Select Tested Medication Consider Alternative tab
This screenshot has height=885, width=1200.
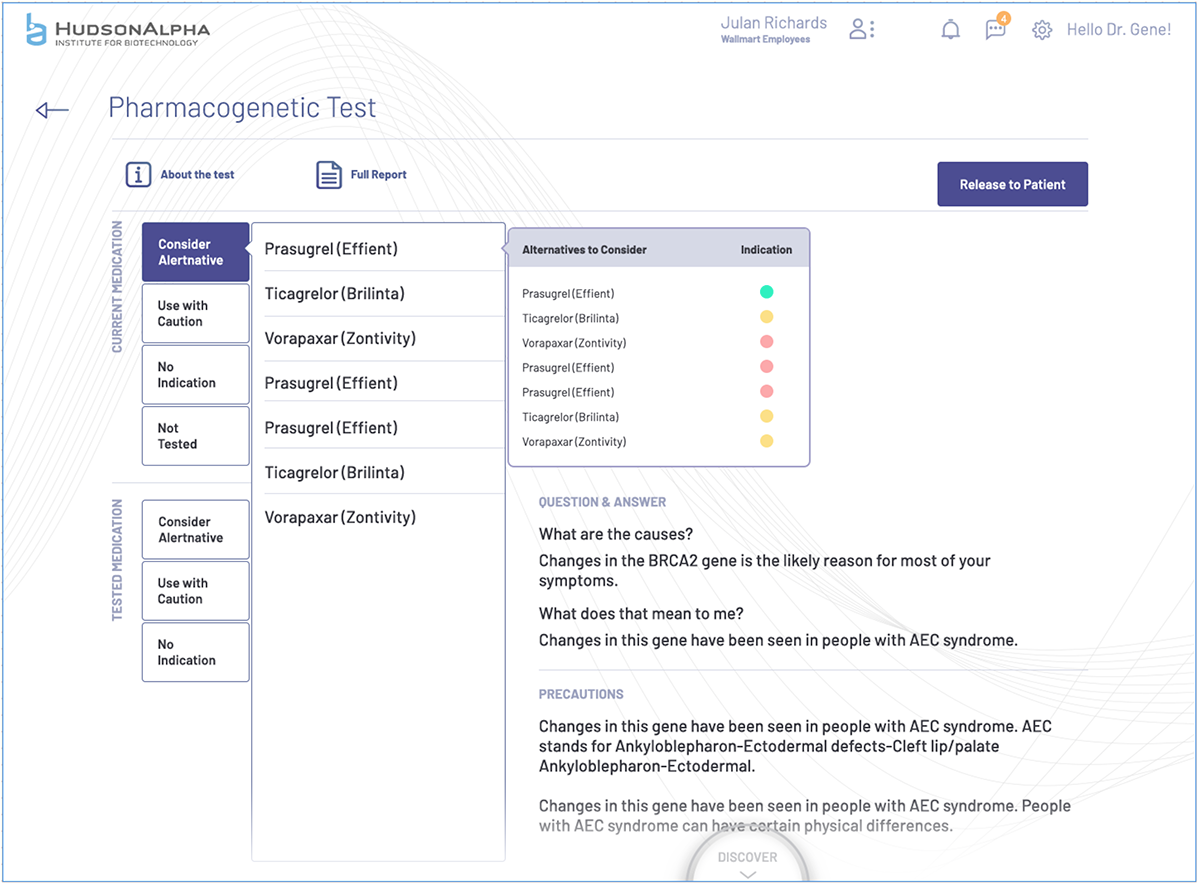(x=196, y=530)
